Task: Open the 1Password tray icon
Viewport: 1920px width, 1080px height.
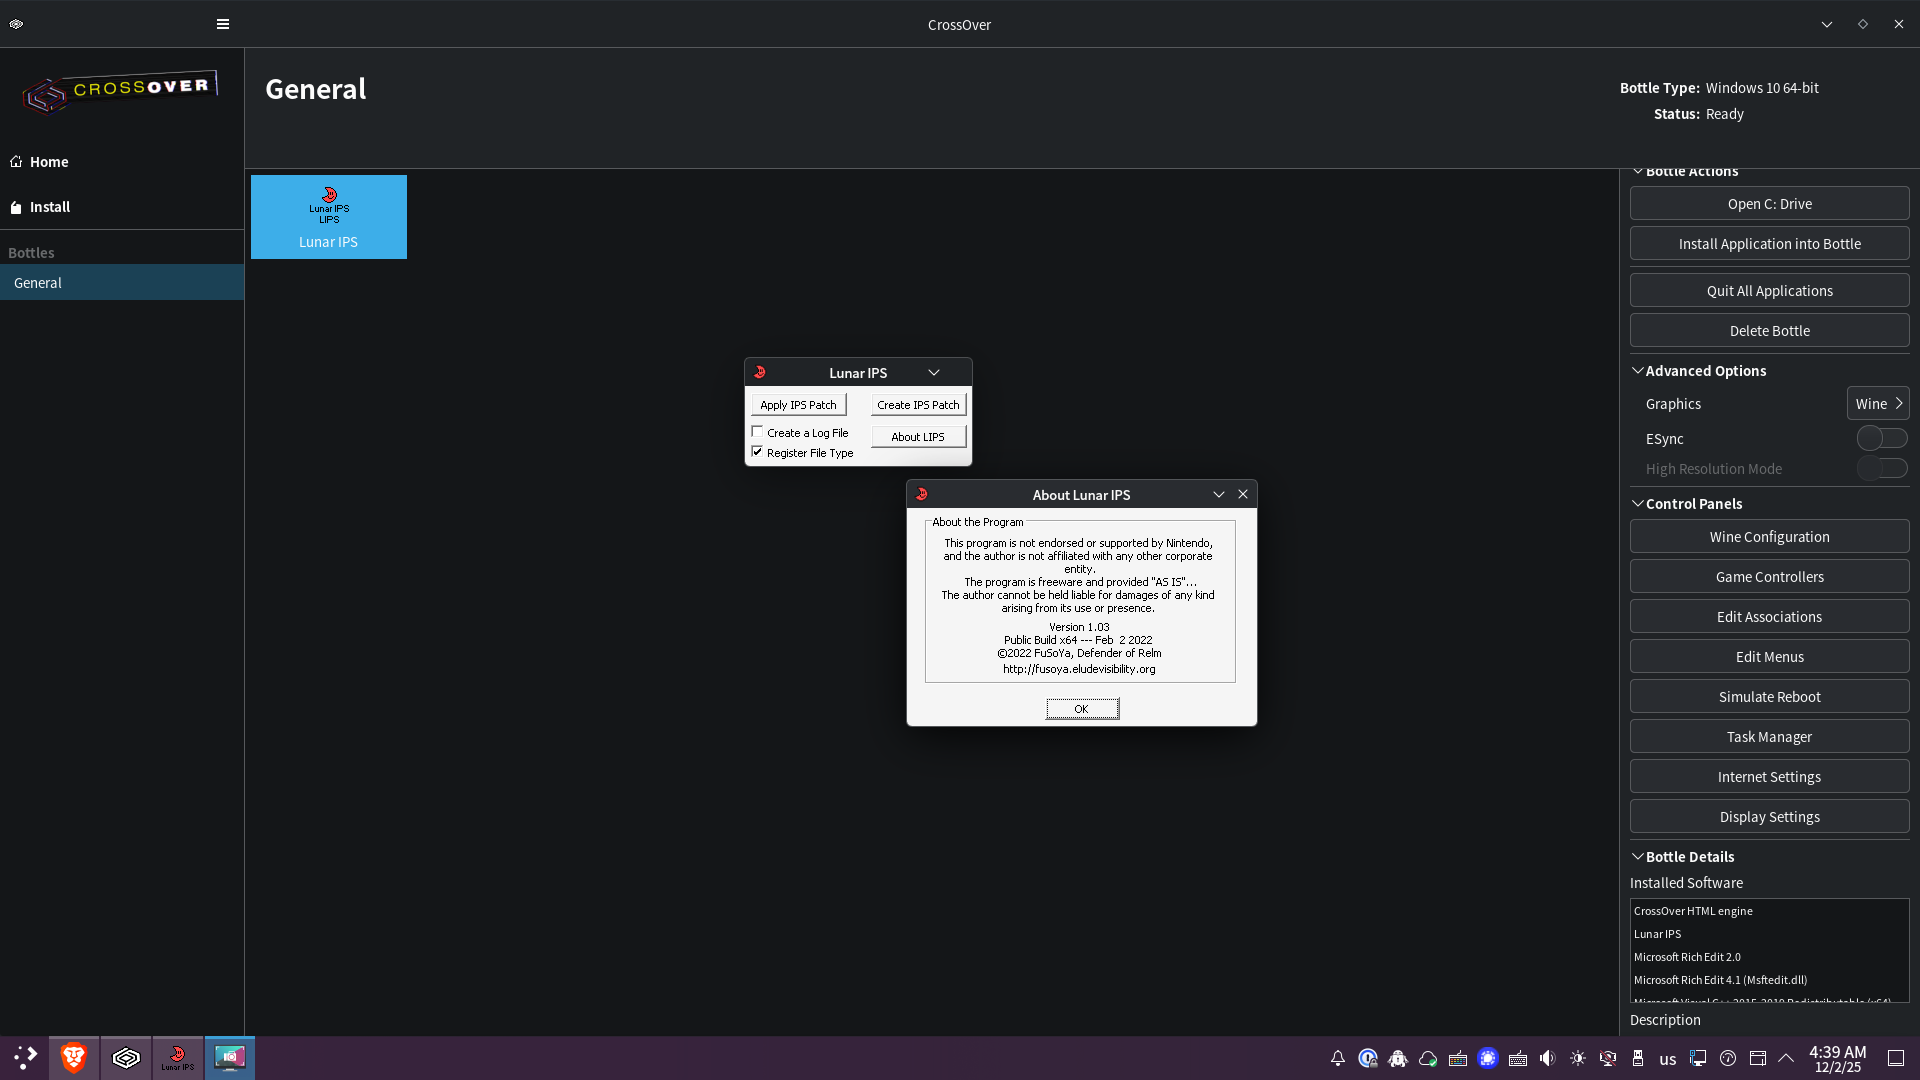Action: click(1368, 1058)
